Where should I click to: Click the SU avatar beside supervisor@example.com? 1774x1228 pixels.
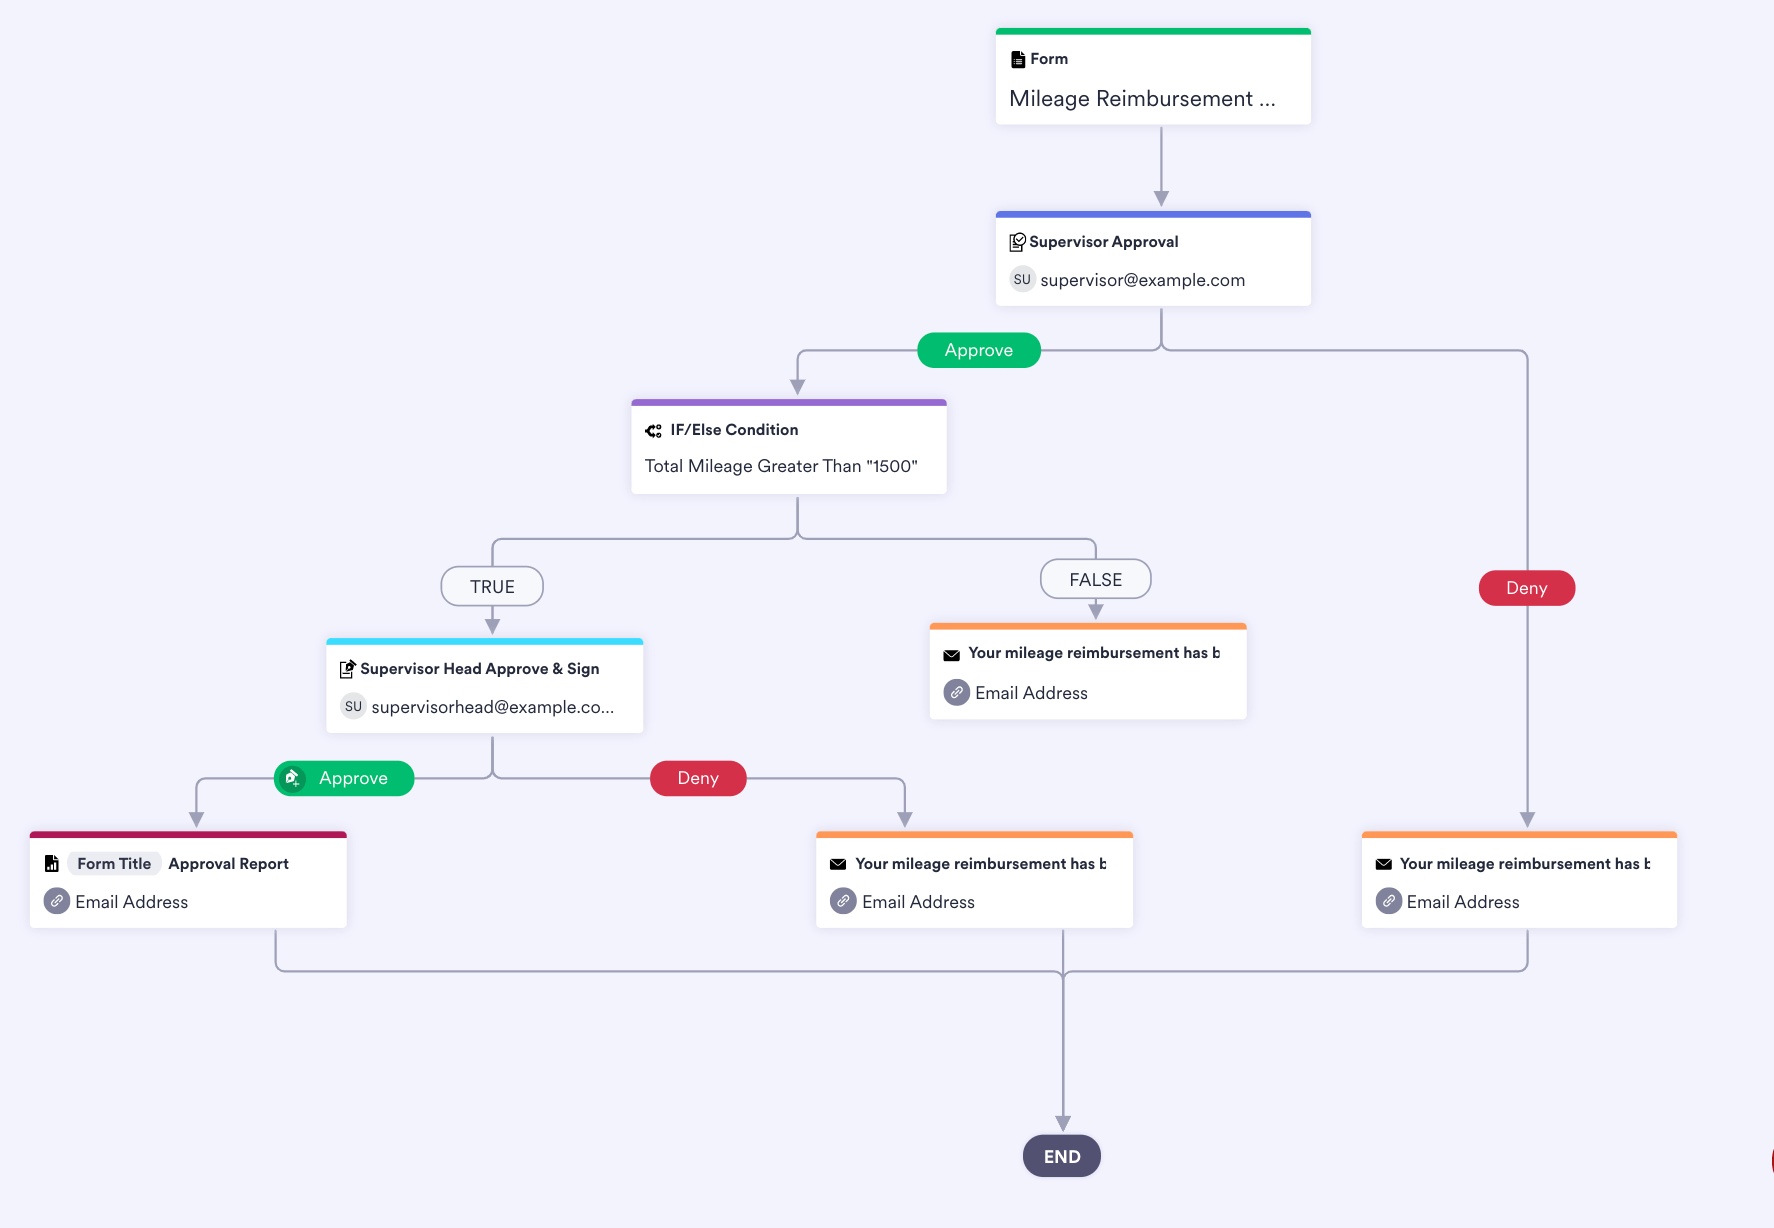[1022, 280]
